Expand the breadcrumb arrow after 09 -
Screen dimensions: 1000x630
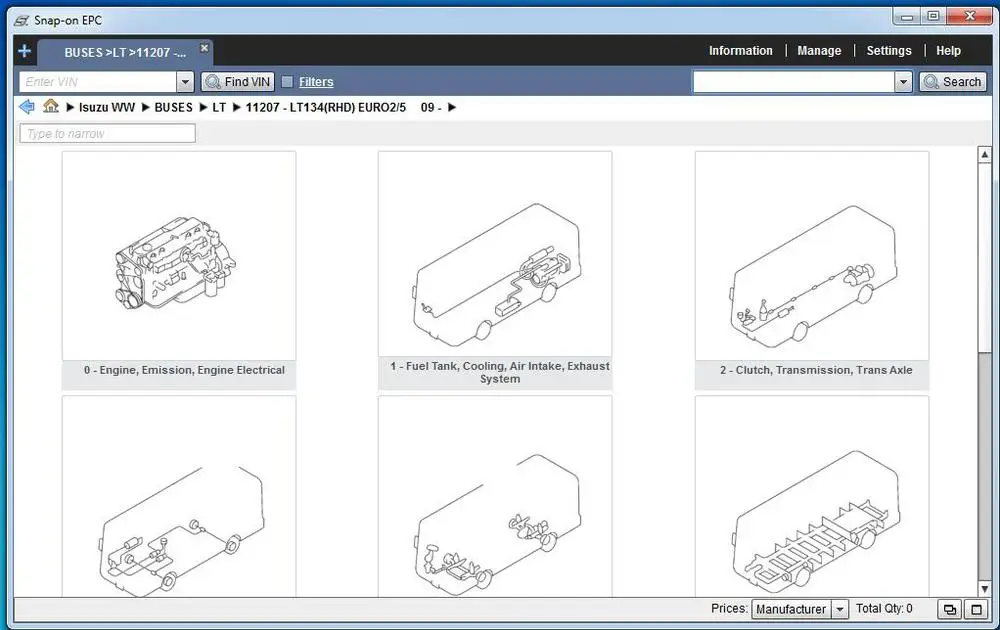(452, 107)
